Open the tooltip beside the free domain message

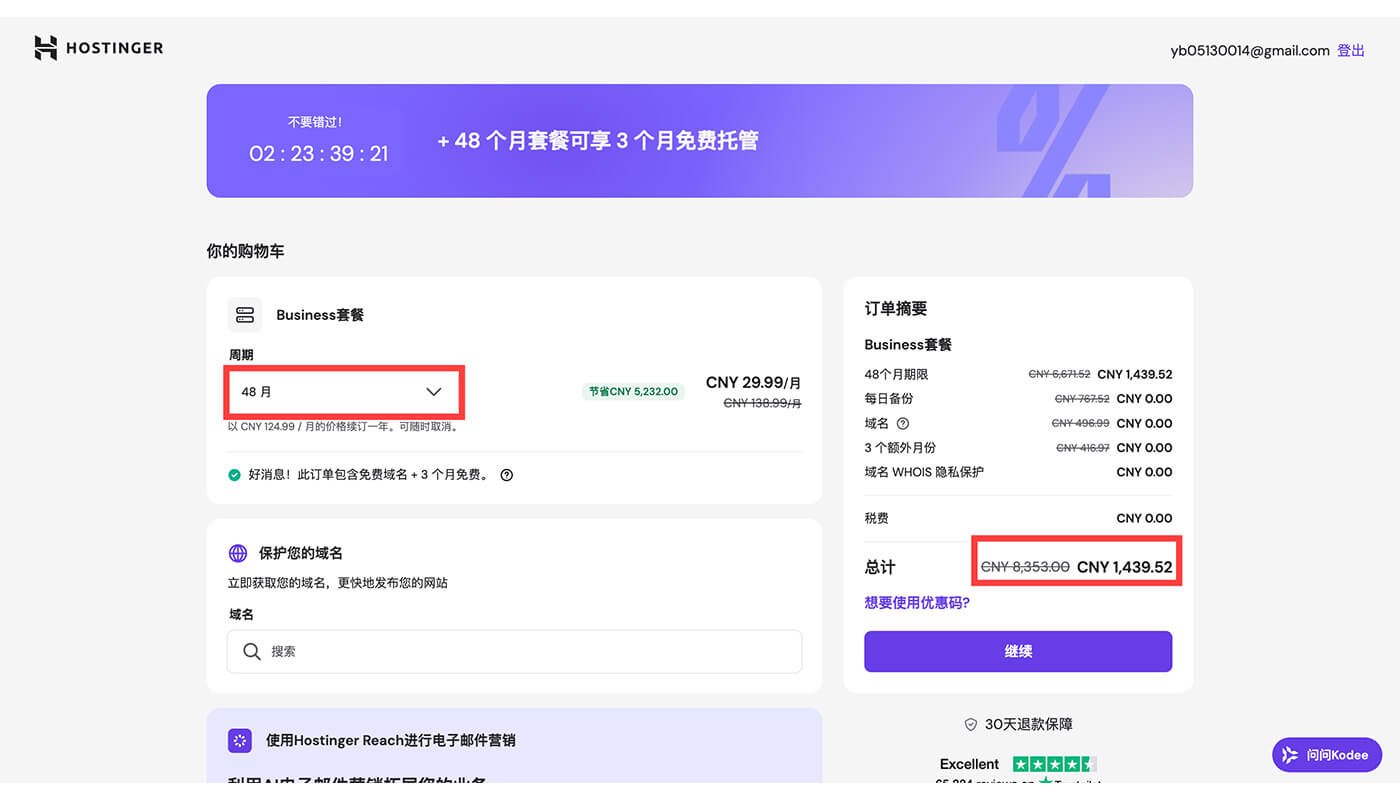click(506, 474)
